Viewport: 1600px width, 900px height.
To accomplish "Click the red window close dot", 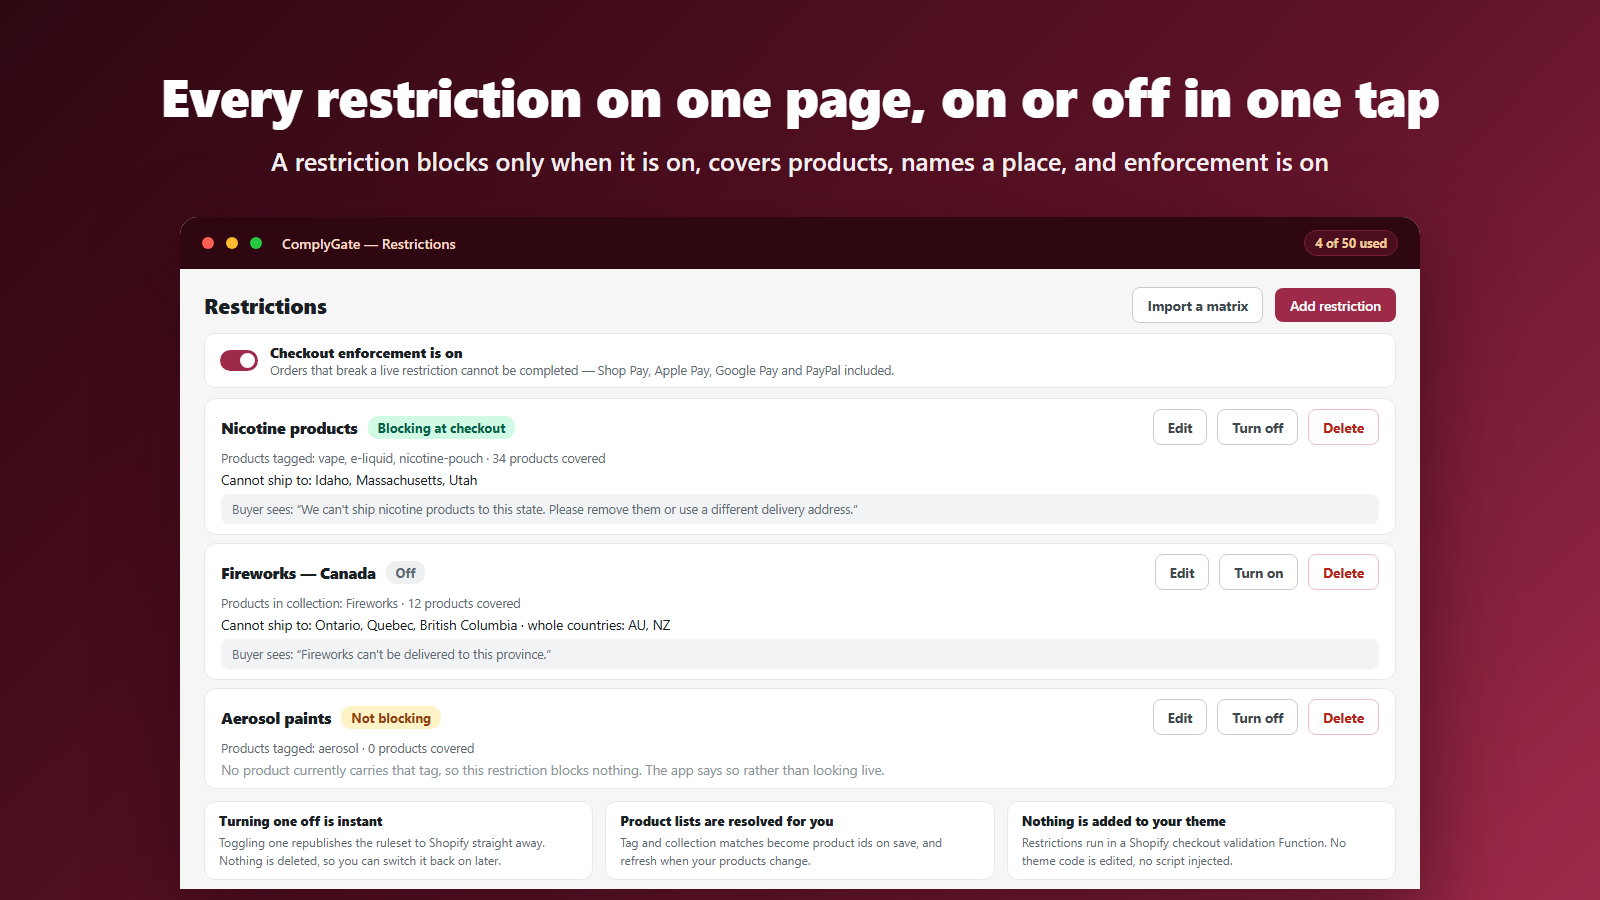I will pos(208,243).
